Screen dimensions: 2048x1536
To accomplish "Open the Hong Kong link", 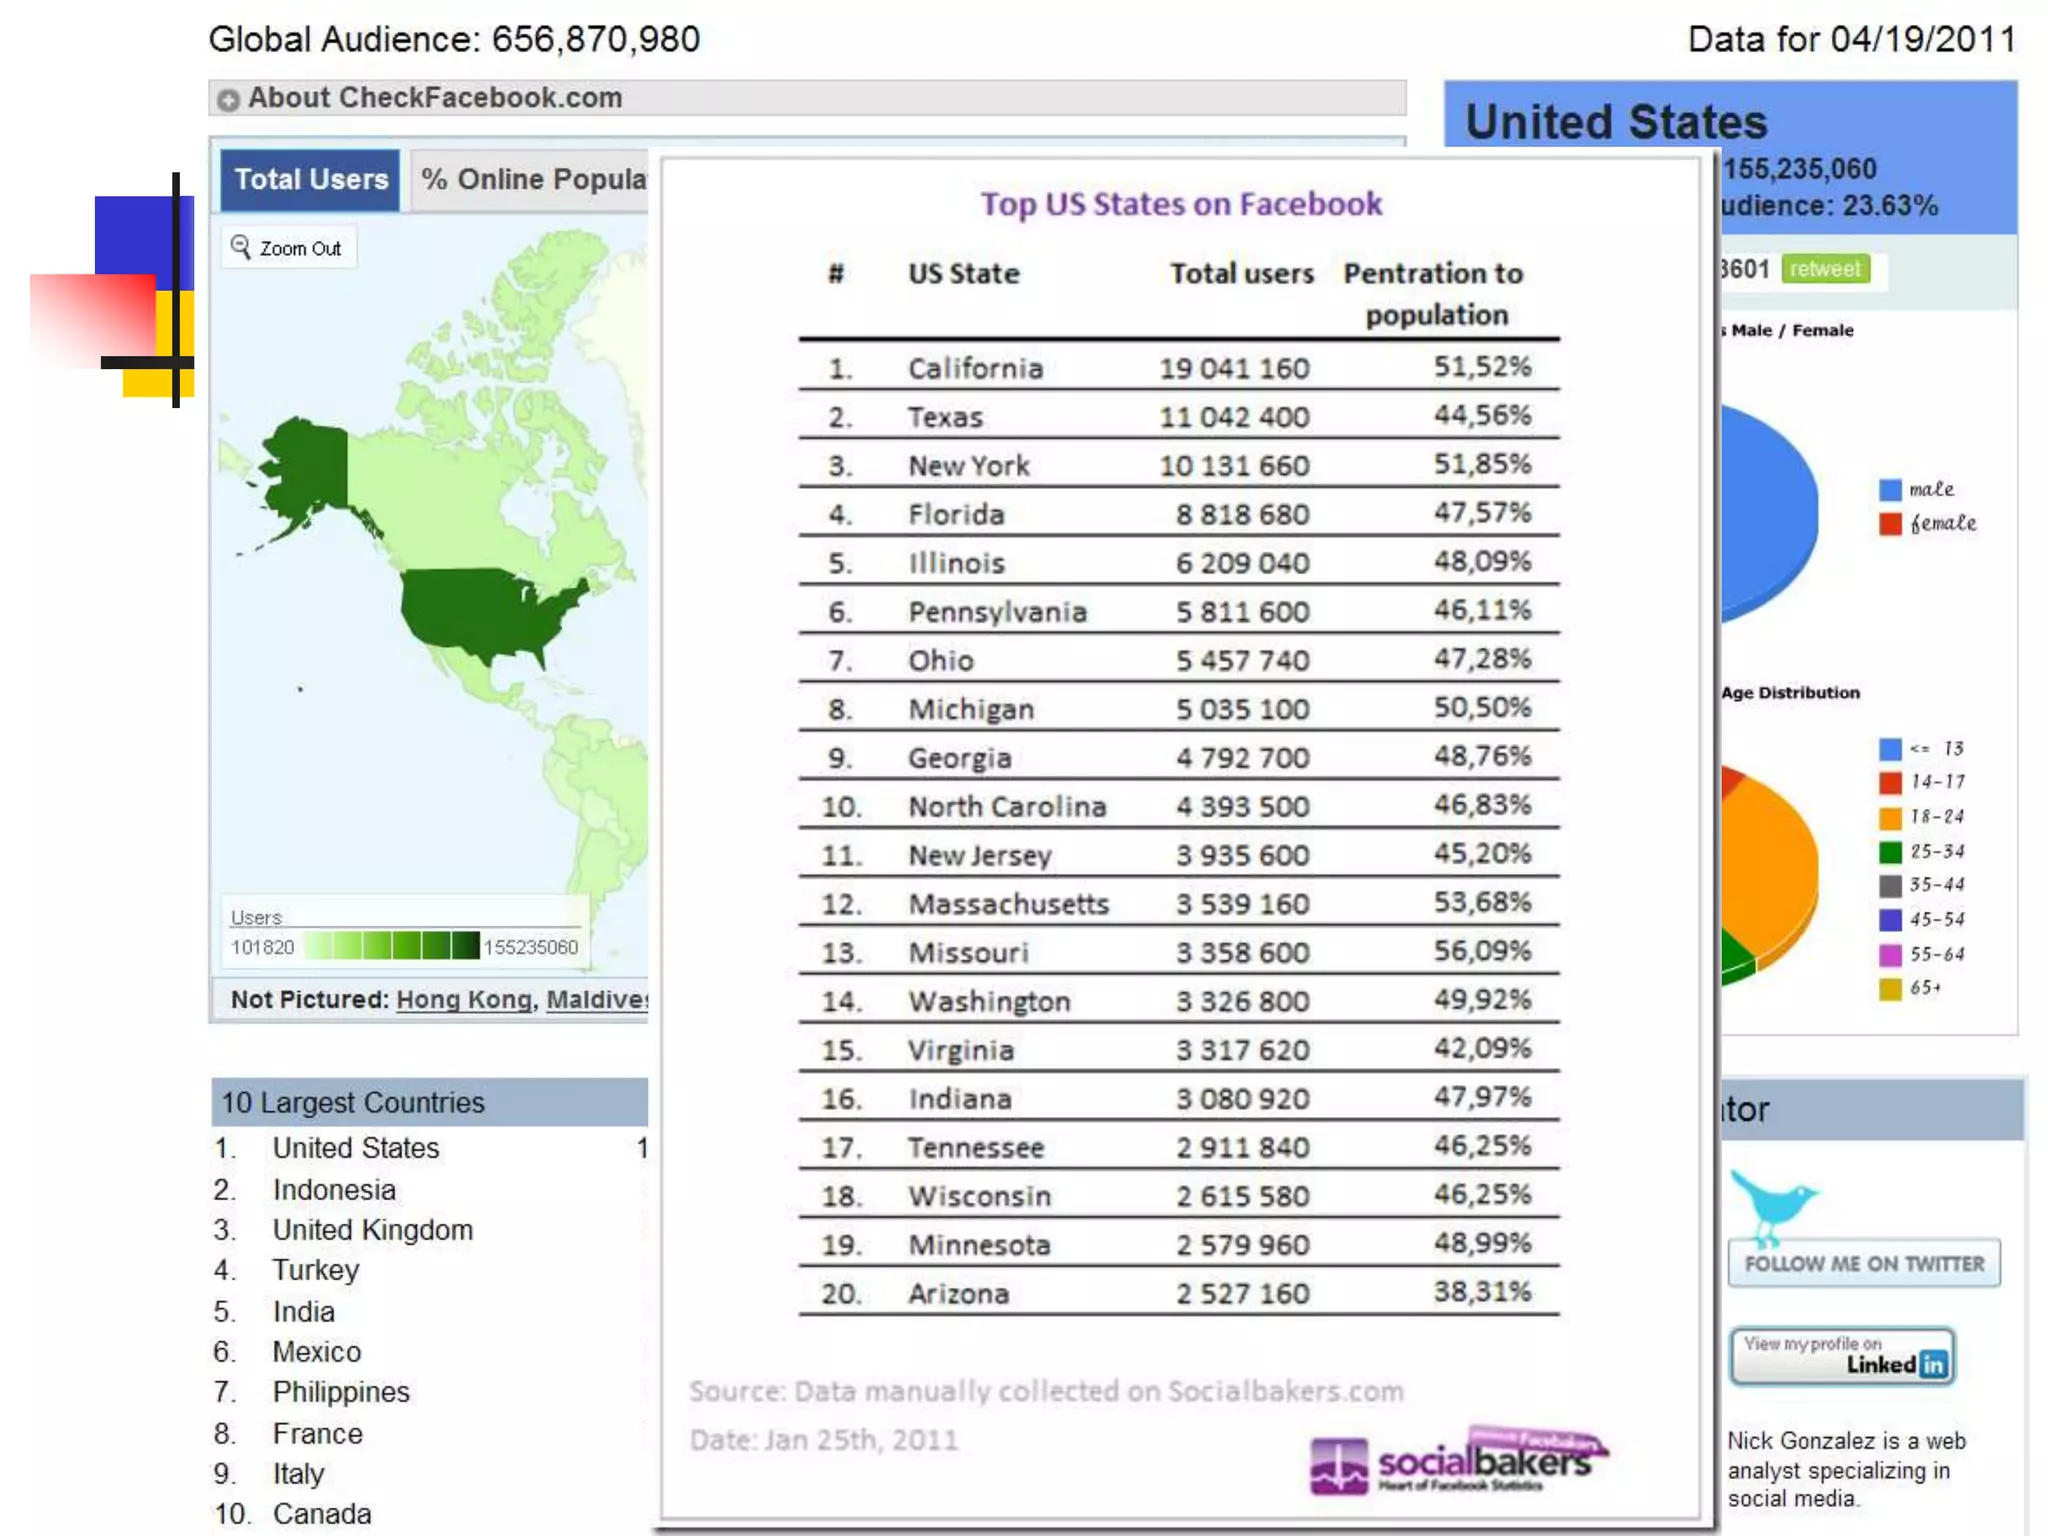I will point(464,999).
